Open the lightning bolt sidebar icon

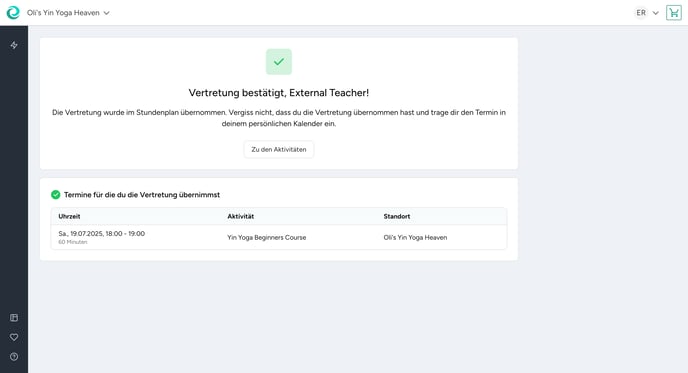pyautogui.click(x=14, y=45)
